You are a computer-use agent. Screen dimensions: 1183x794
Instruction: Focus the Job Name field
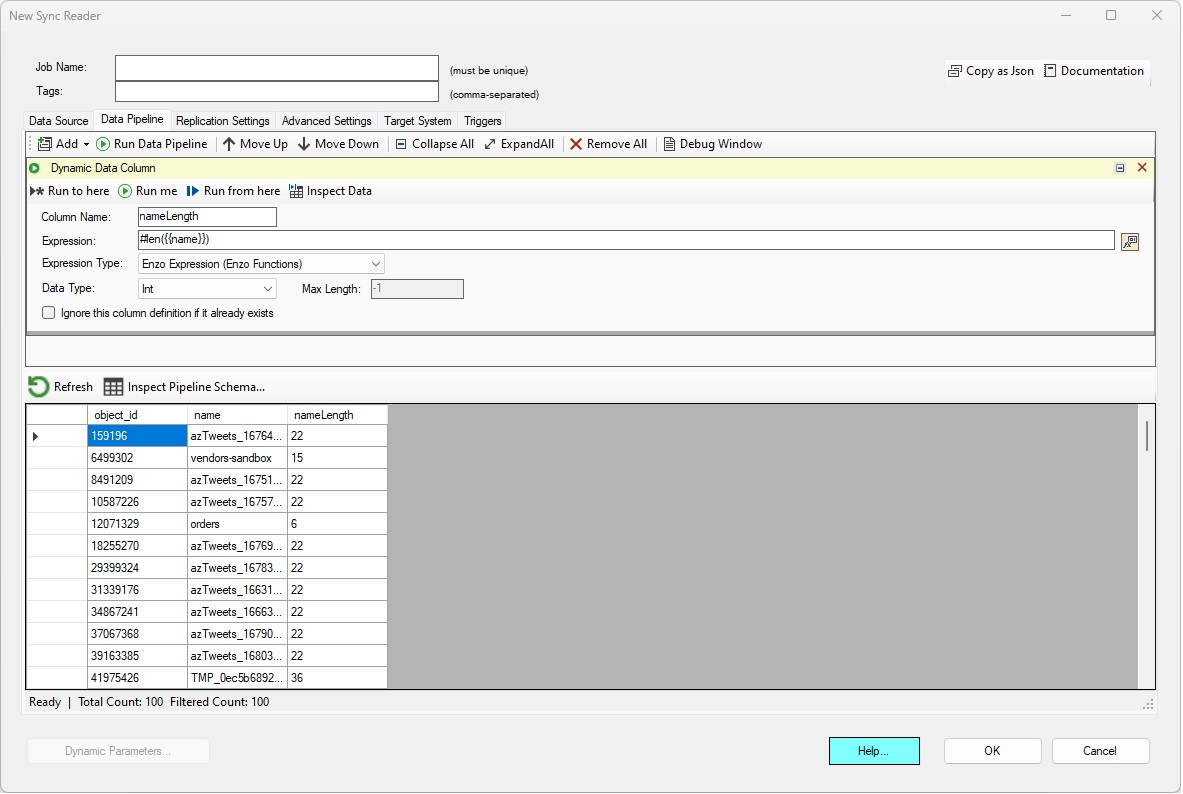[x=277, y=68]
